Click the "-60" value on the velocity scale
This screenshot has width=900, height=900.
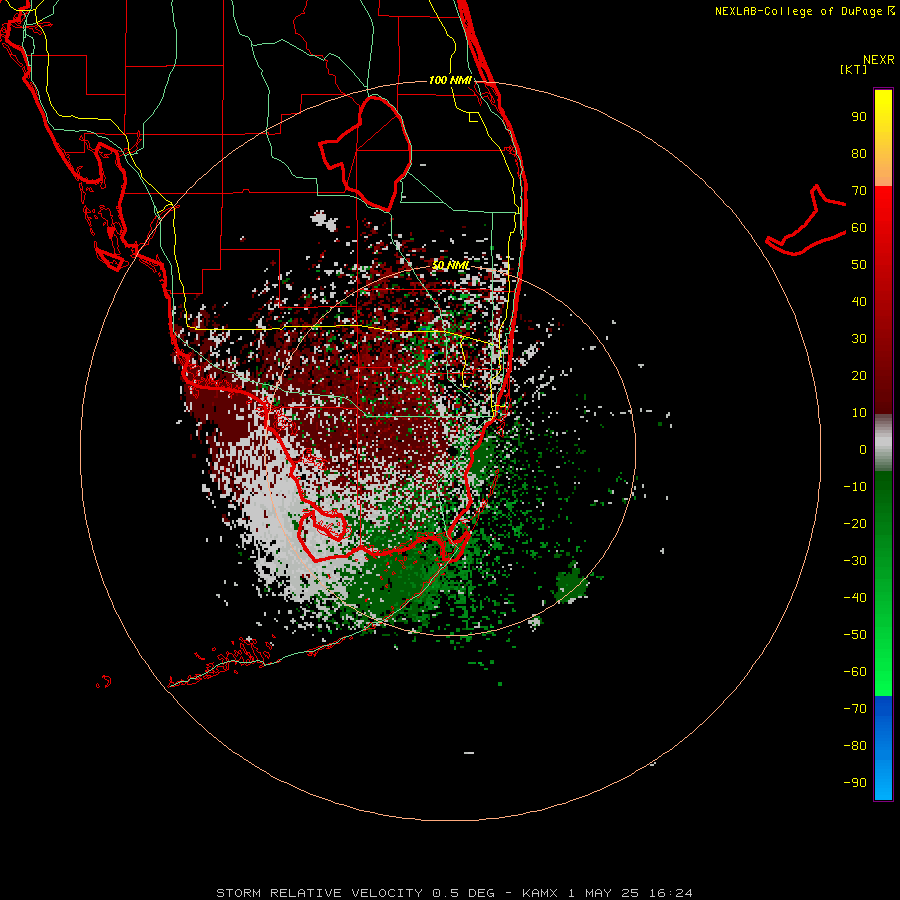coord(855,672)
